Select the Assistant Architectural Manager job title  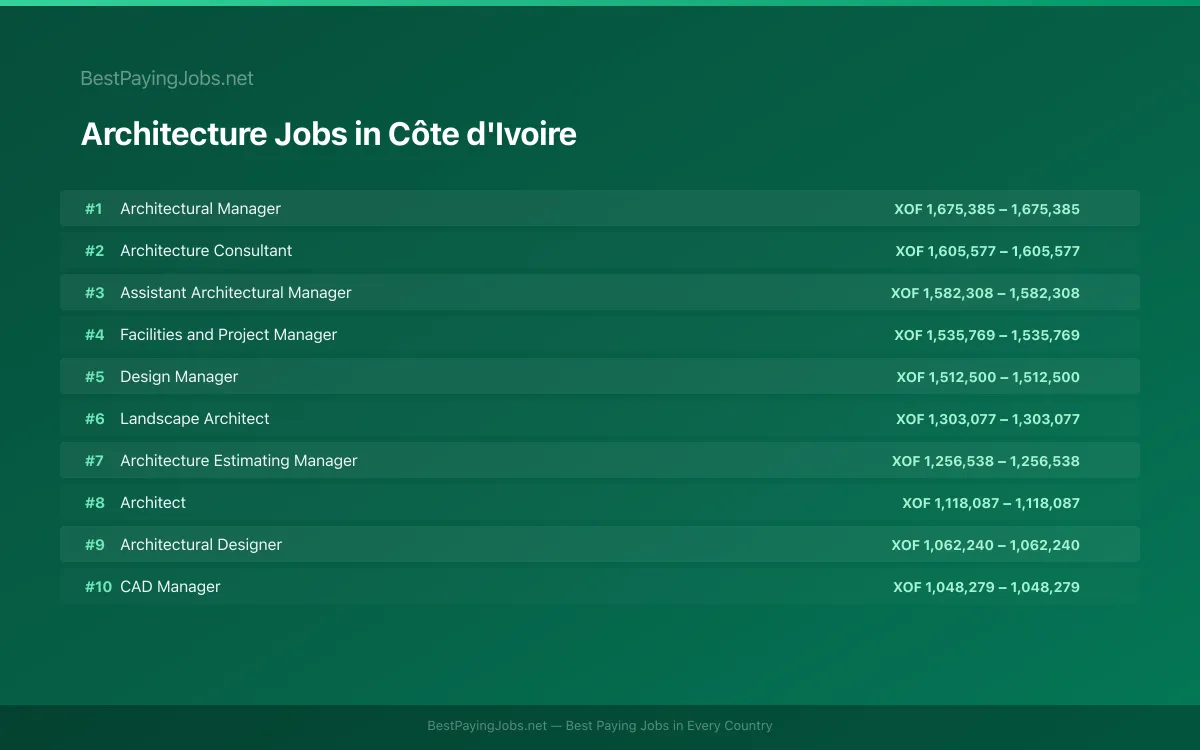(x=236, y=293)
